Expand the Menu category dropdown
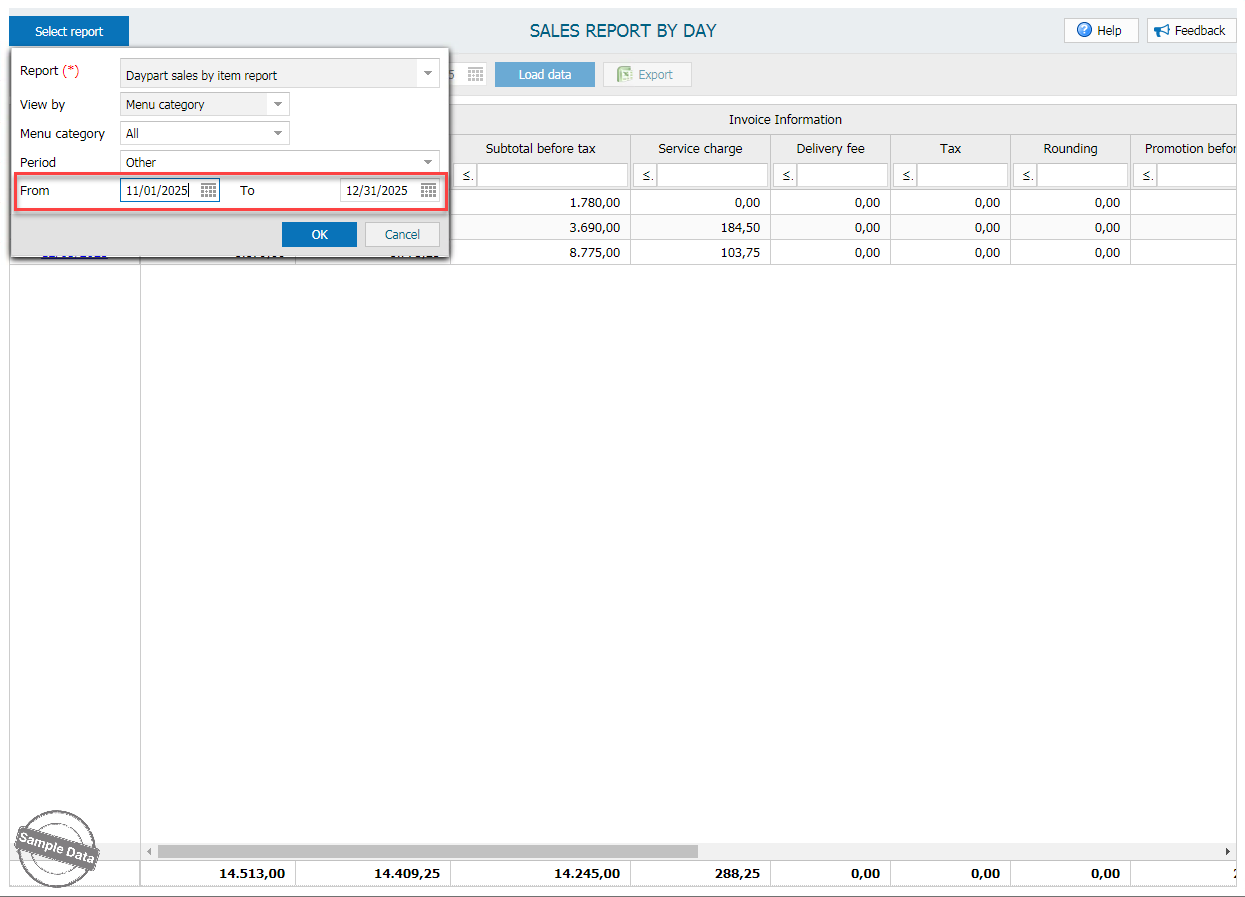1245x897 pixels. [277, 133]
